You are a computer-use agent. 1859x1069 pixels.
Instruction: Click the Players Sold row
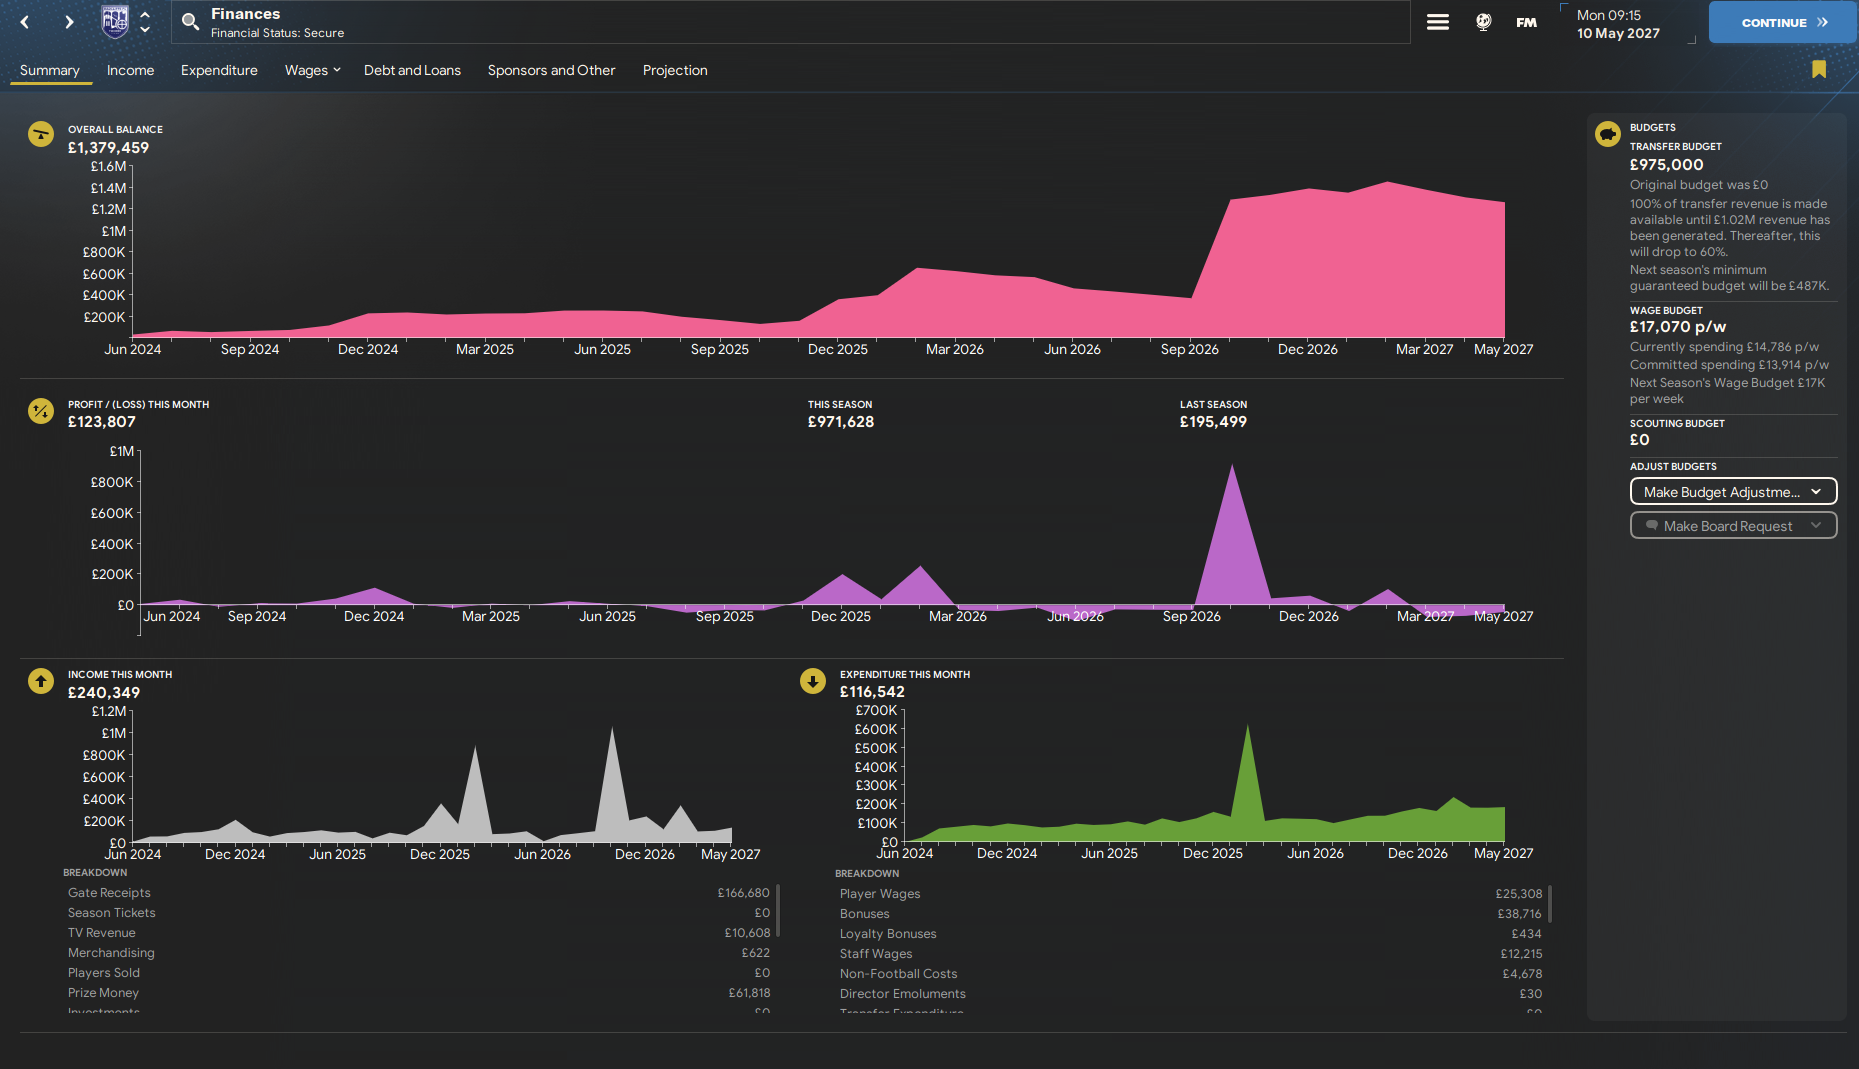click(x=419, y=973)
